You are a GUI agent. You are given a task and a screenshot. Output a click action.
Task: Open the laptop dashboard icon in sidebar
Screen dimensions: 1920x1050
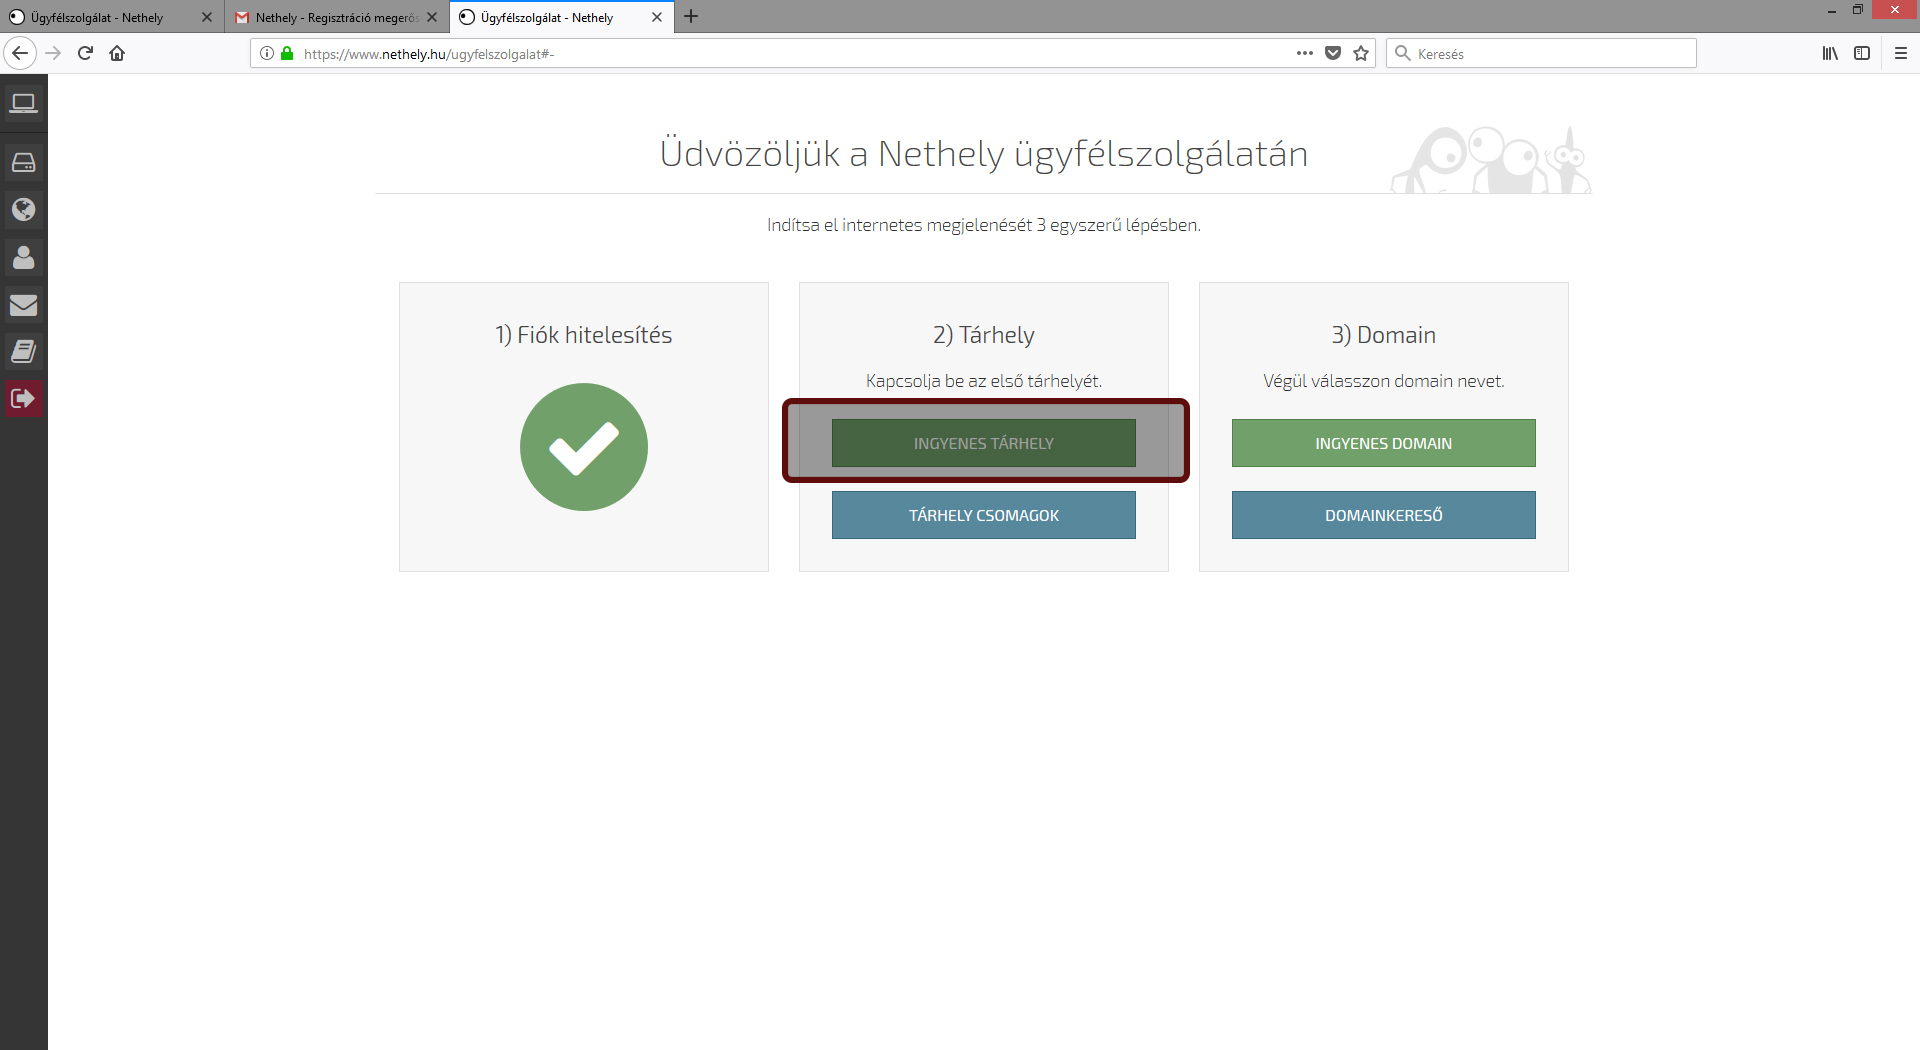(x=23, y=103)
